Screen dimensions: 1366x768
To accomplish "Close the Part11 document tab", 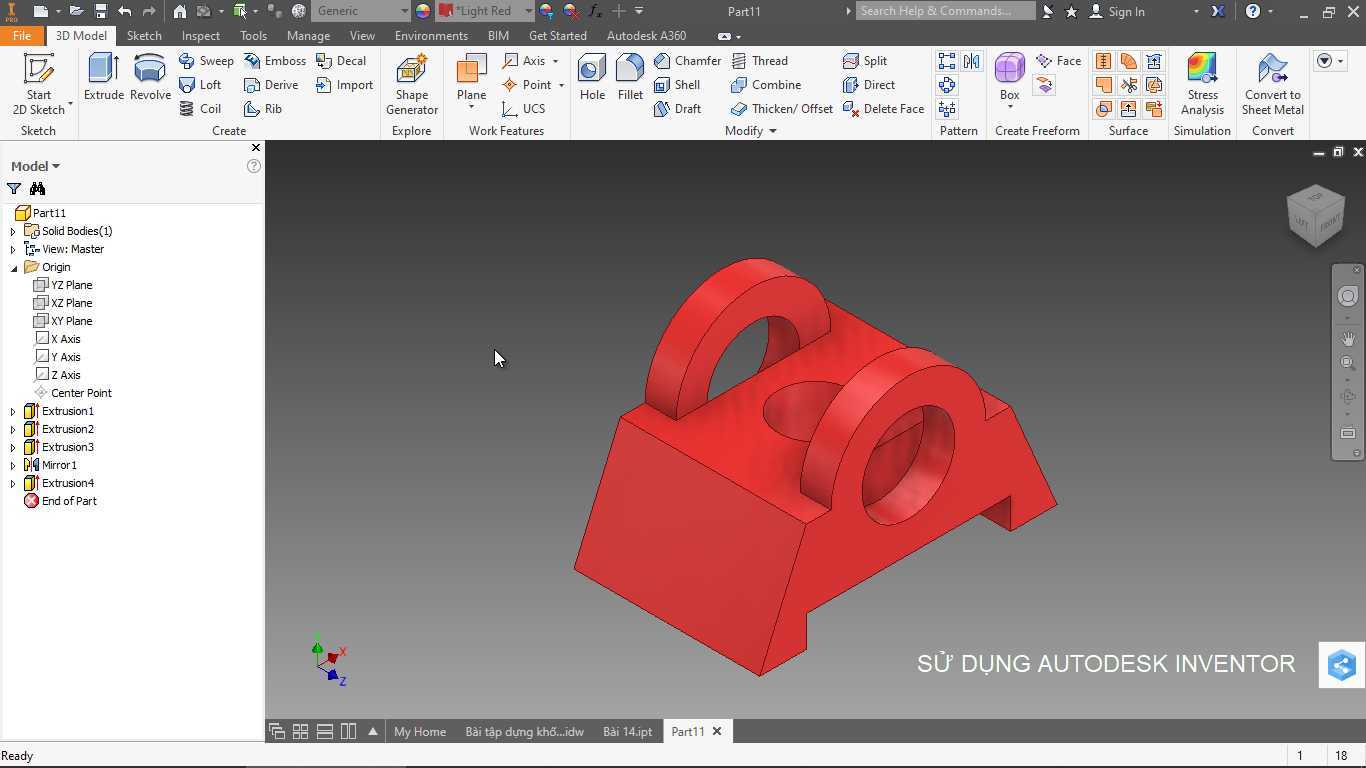I will pos(716,731).
